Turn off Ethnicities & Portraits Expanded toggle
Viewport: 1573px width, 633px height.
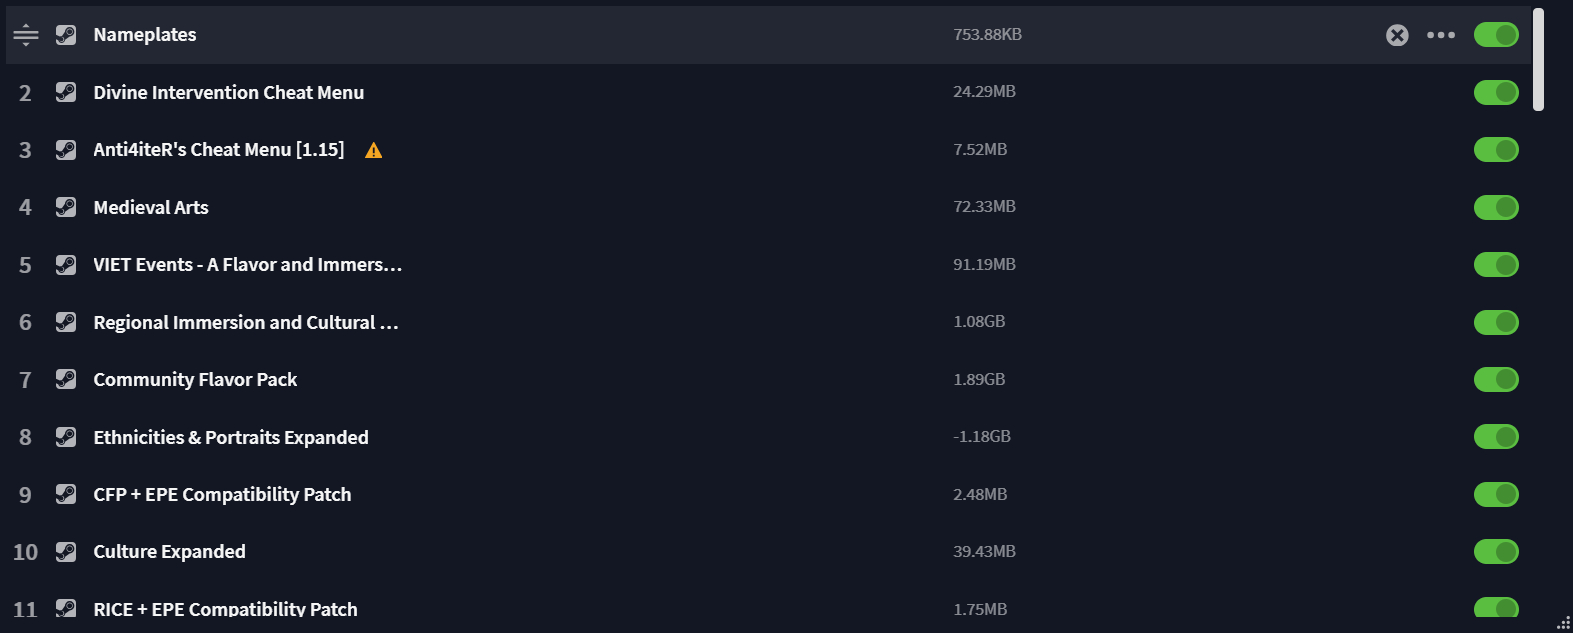[1496, 437]
